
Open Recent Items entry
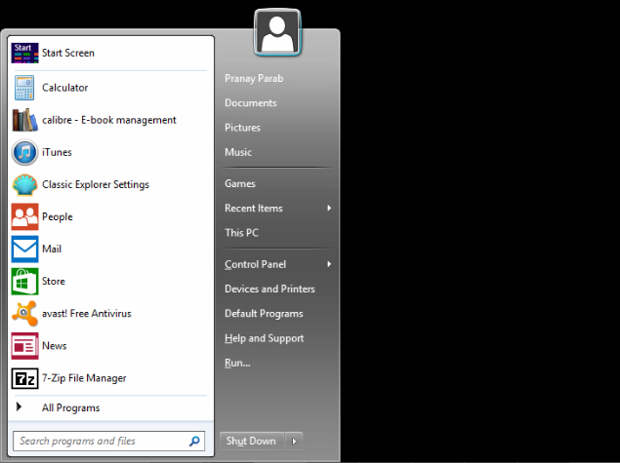pos(253,208)
